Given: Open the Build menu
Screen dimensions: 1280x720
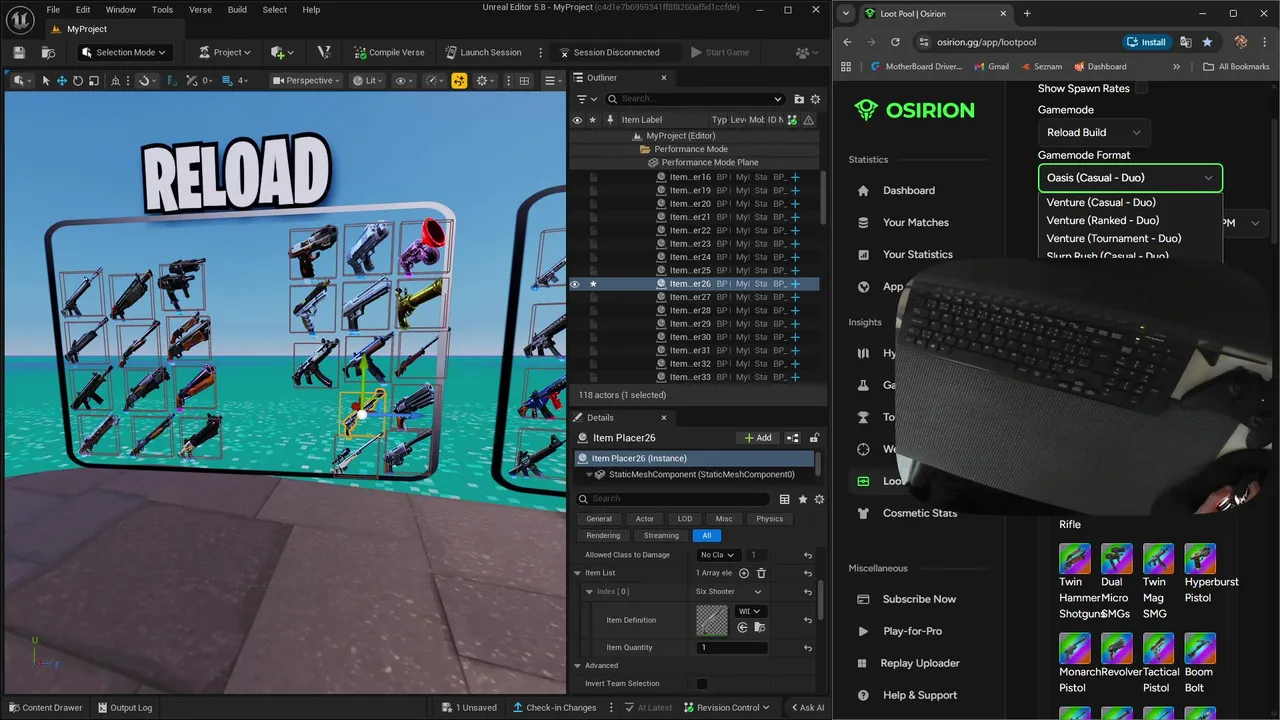Looking at the screenshot, I should [237, 10].
